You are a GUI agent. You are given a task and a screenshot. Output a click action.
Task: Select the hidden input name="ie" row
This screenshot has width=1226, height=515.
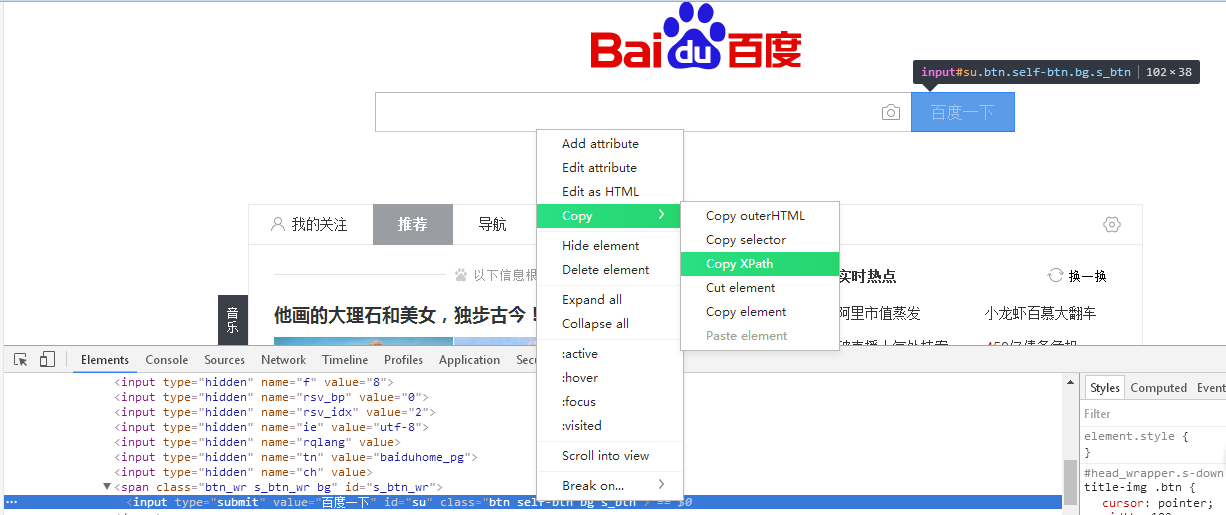pos(272,427)
